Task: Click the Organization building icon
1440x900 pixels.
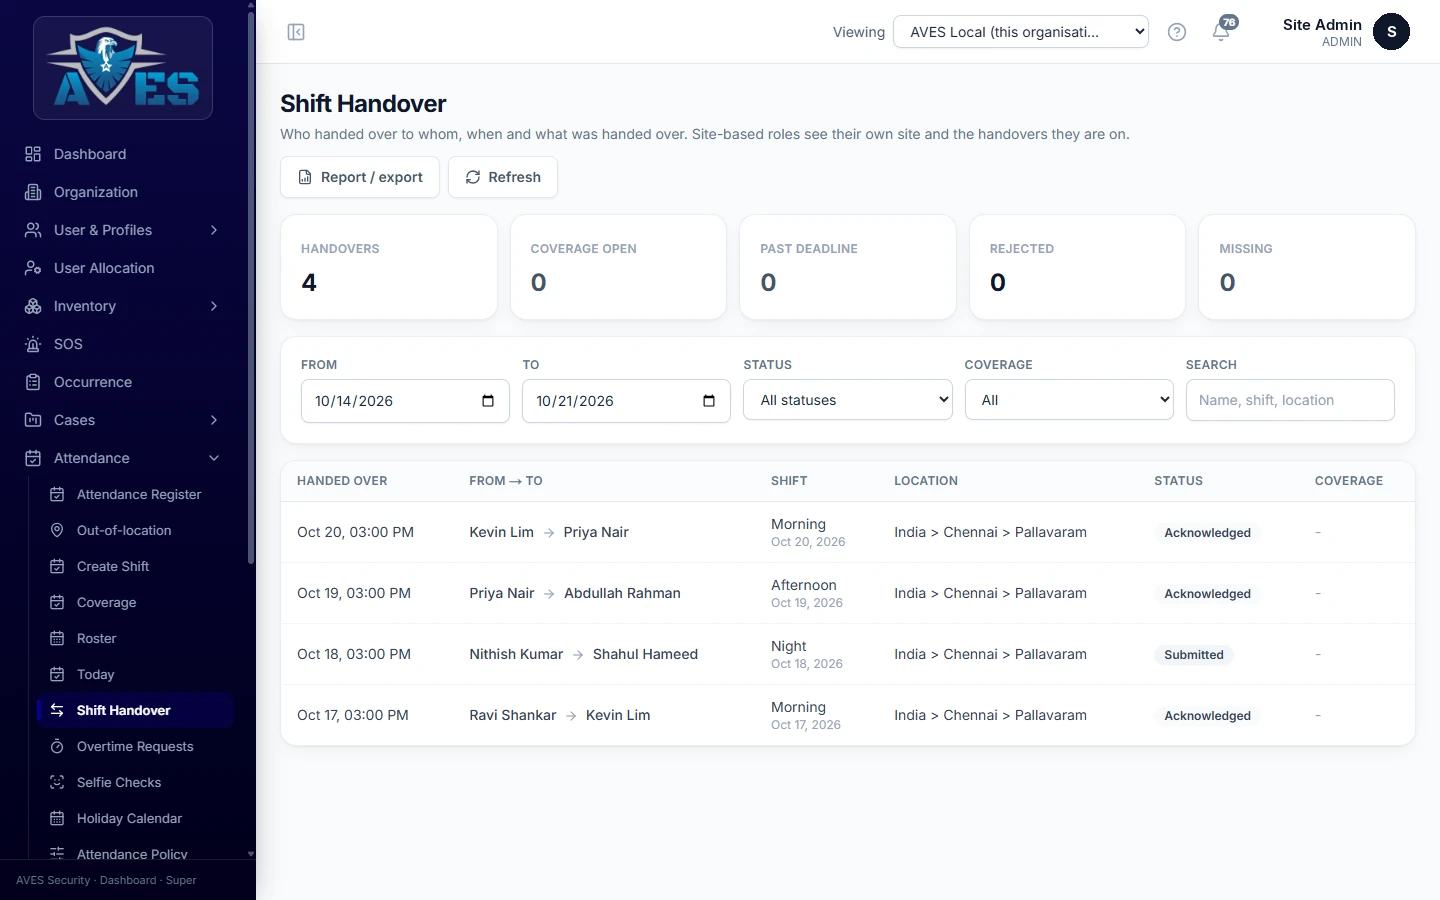Action: click(x=33, y=192)
